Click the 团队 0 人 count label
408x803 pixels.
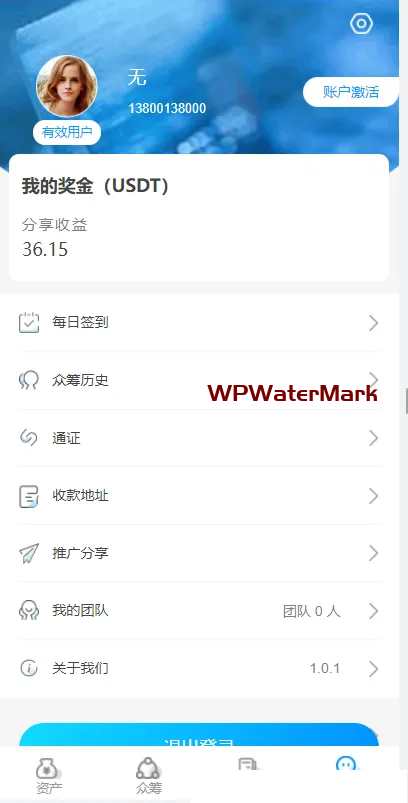(x=311, y=611)
